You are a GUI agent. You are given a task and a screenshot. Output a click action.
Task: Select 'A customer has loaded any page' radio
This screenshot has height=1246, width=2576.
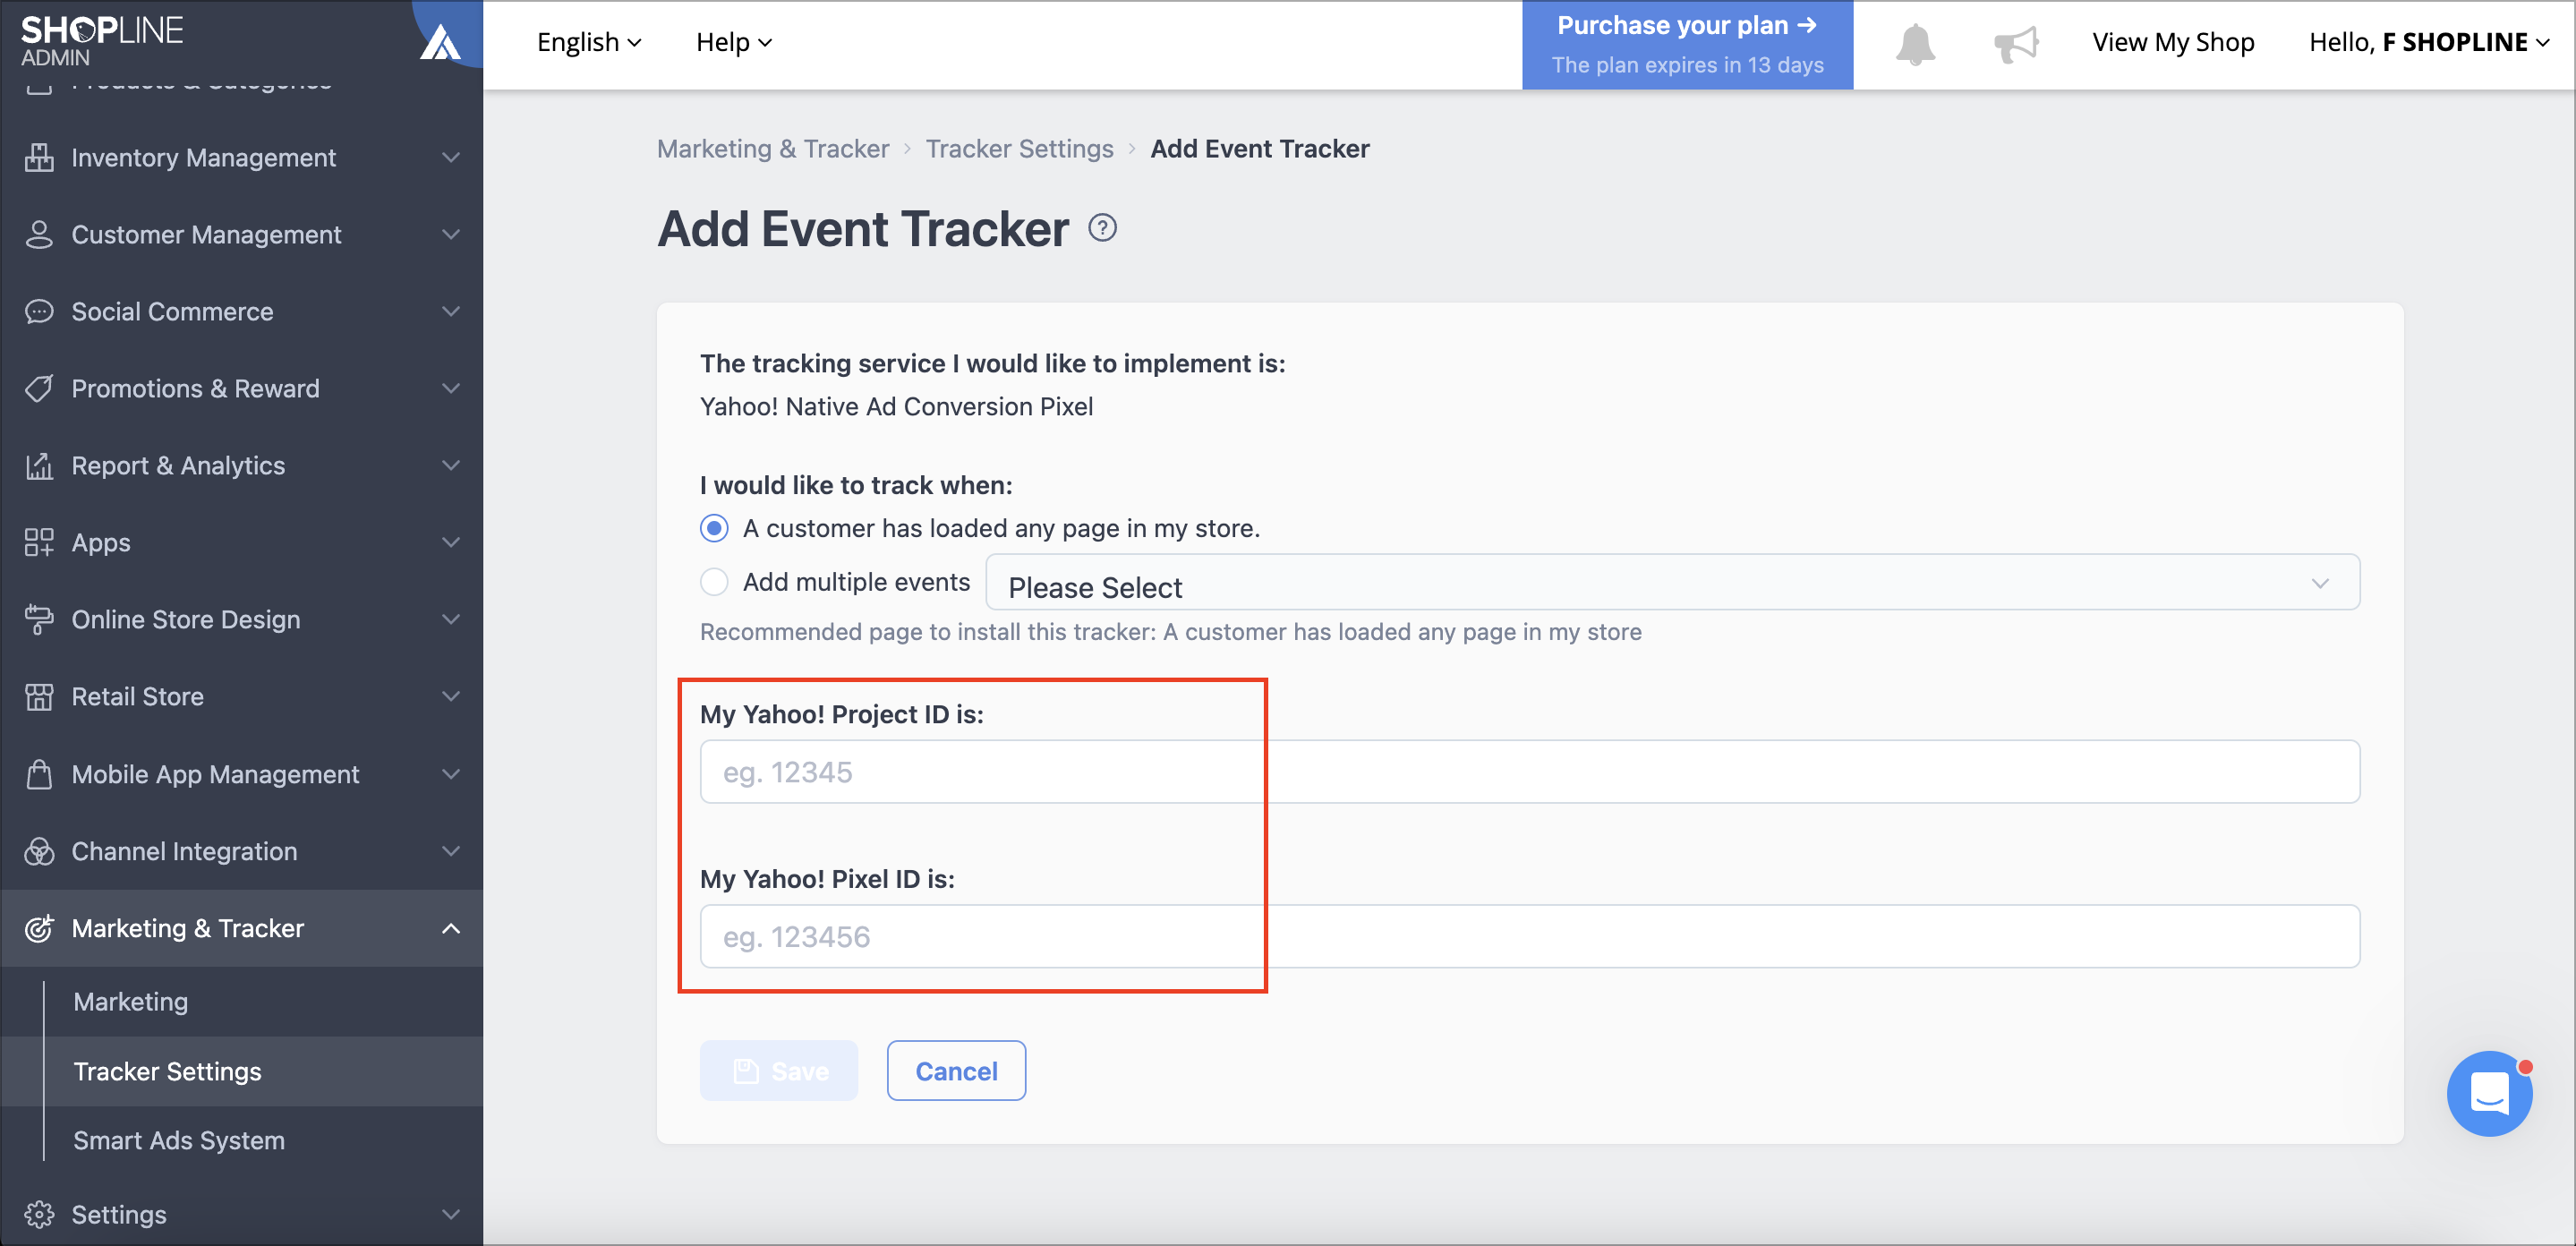coord(714,528)
